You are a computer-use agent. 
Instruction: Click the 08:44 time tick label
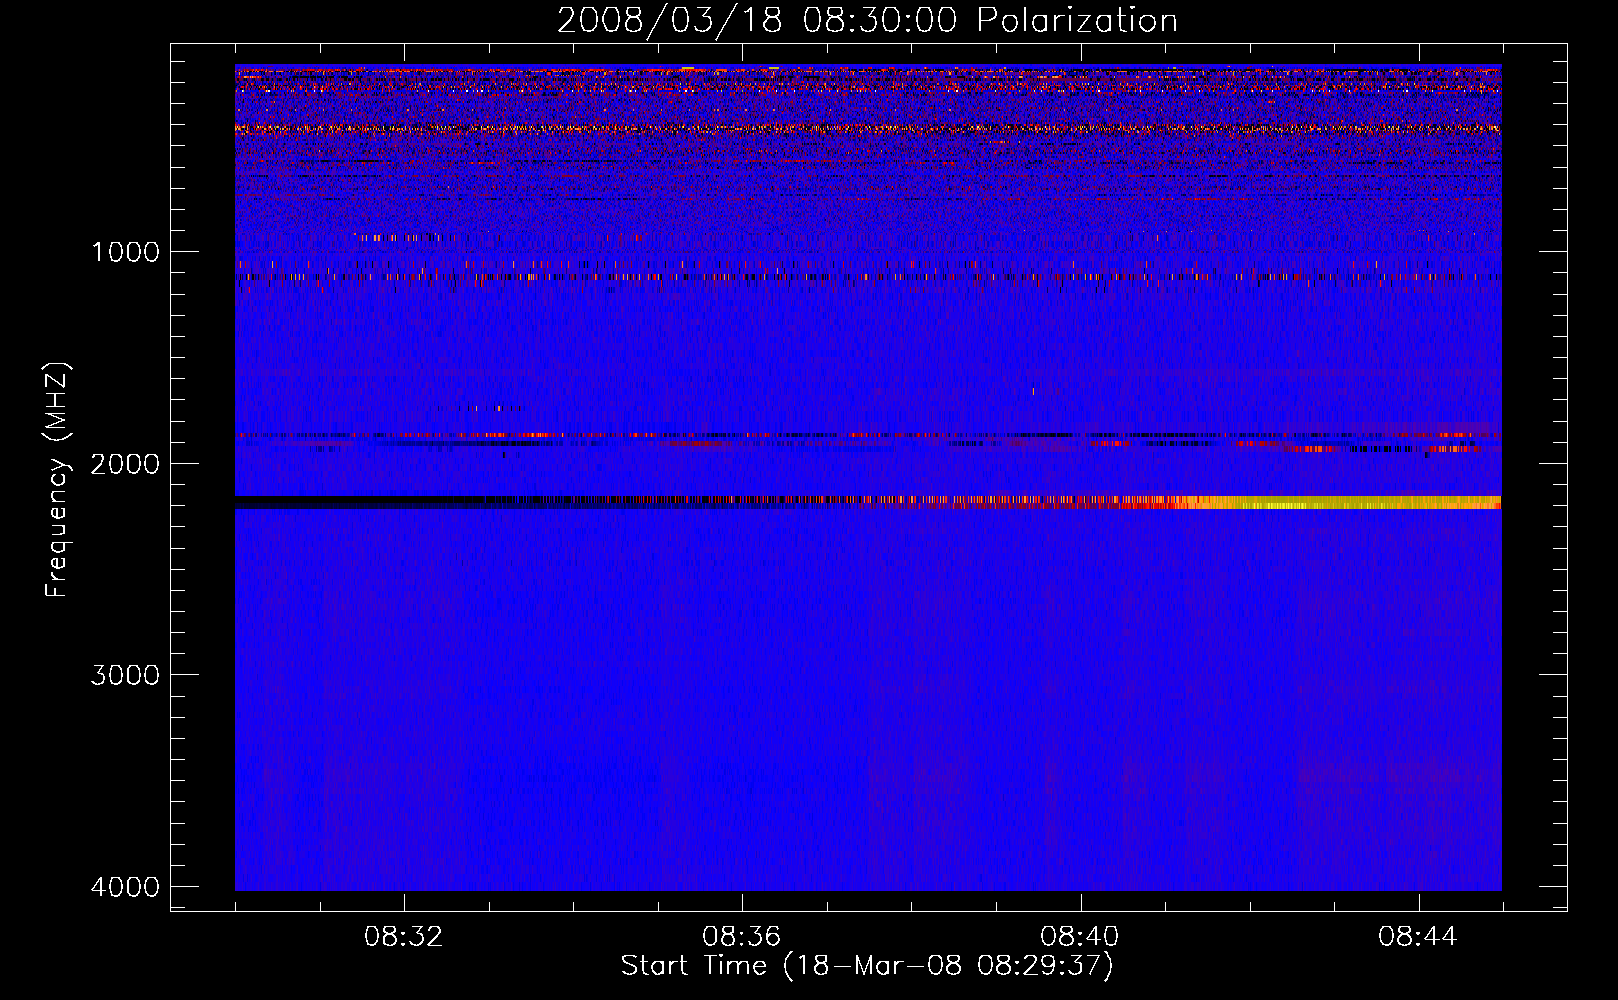click(1418, 937)
